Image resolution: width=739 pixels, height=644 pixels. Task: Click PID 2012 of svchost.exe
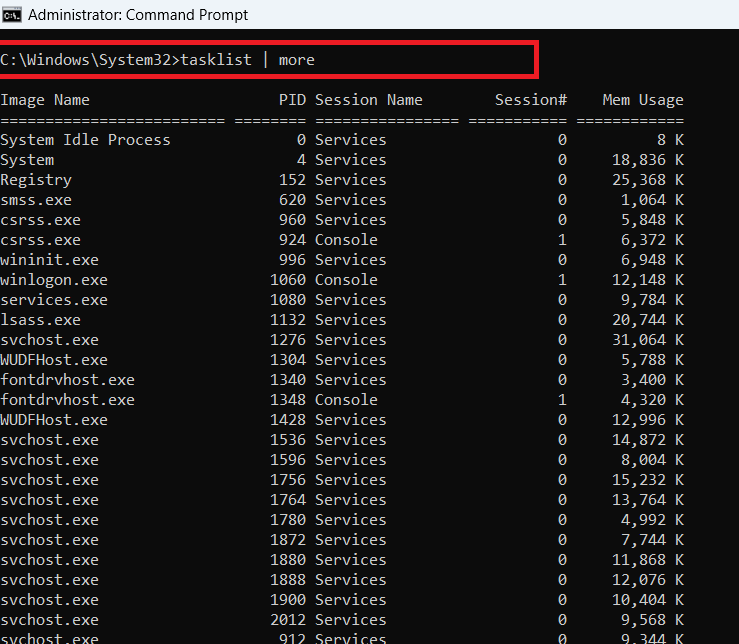click(288, 620)
